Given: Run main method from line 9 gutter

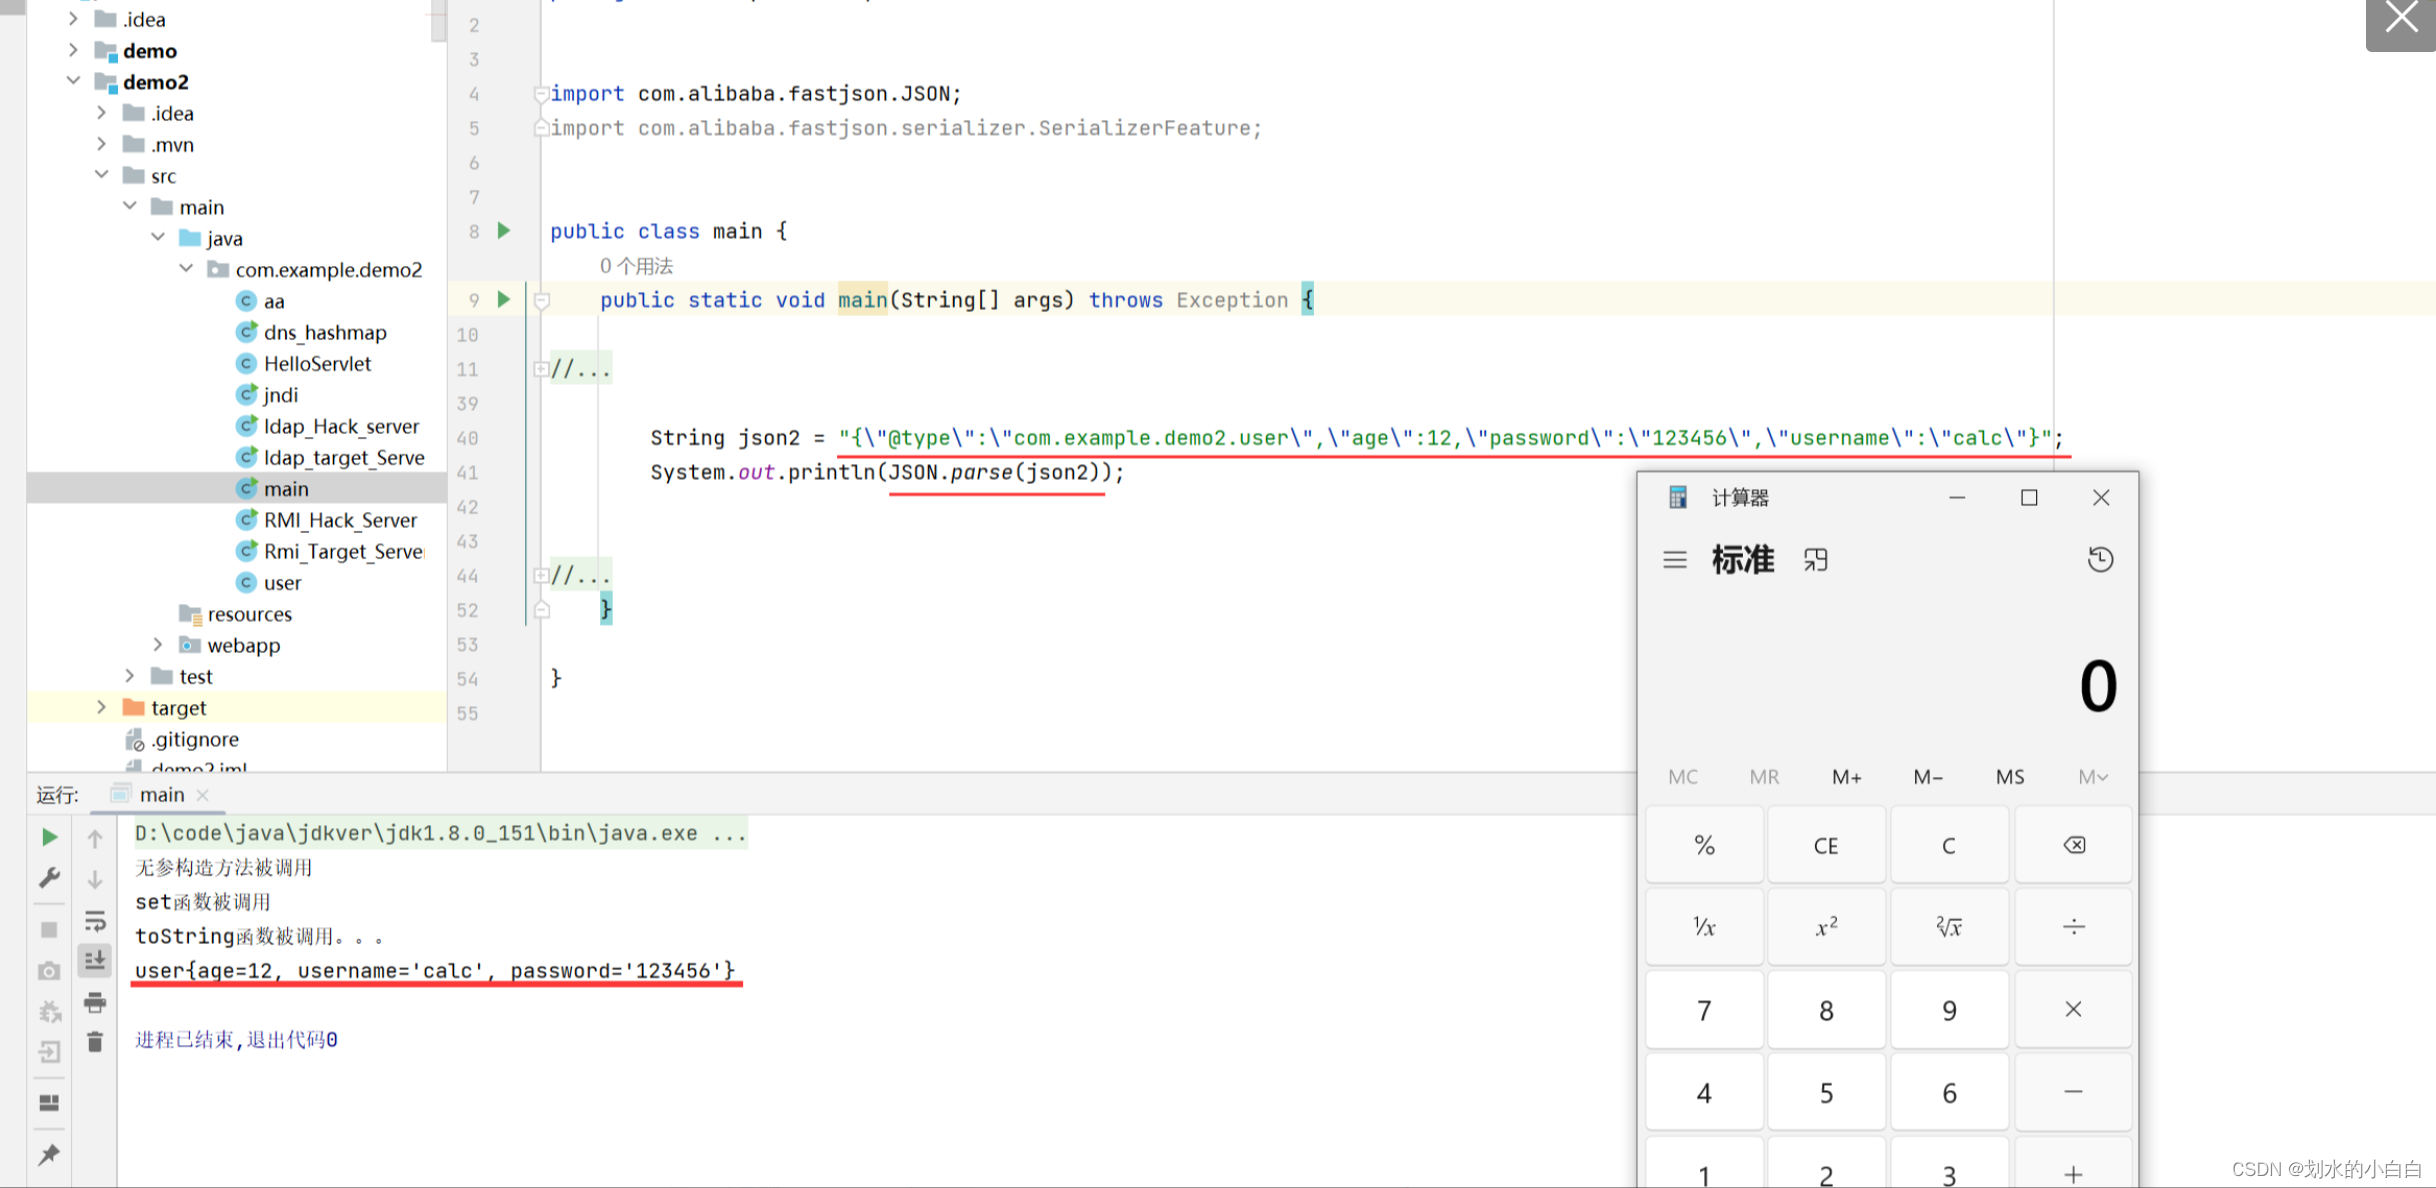Looking at the screenshot, I should click(504, 299).
